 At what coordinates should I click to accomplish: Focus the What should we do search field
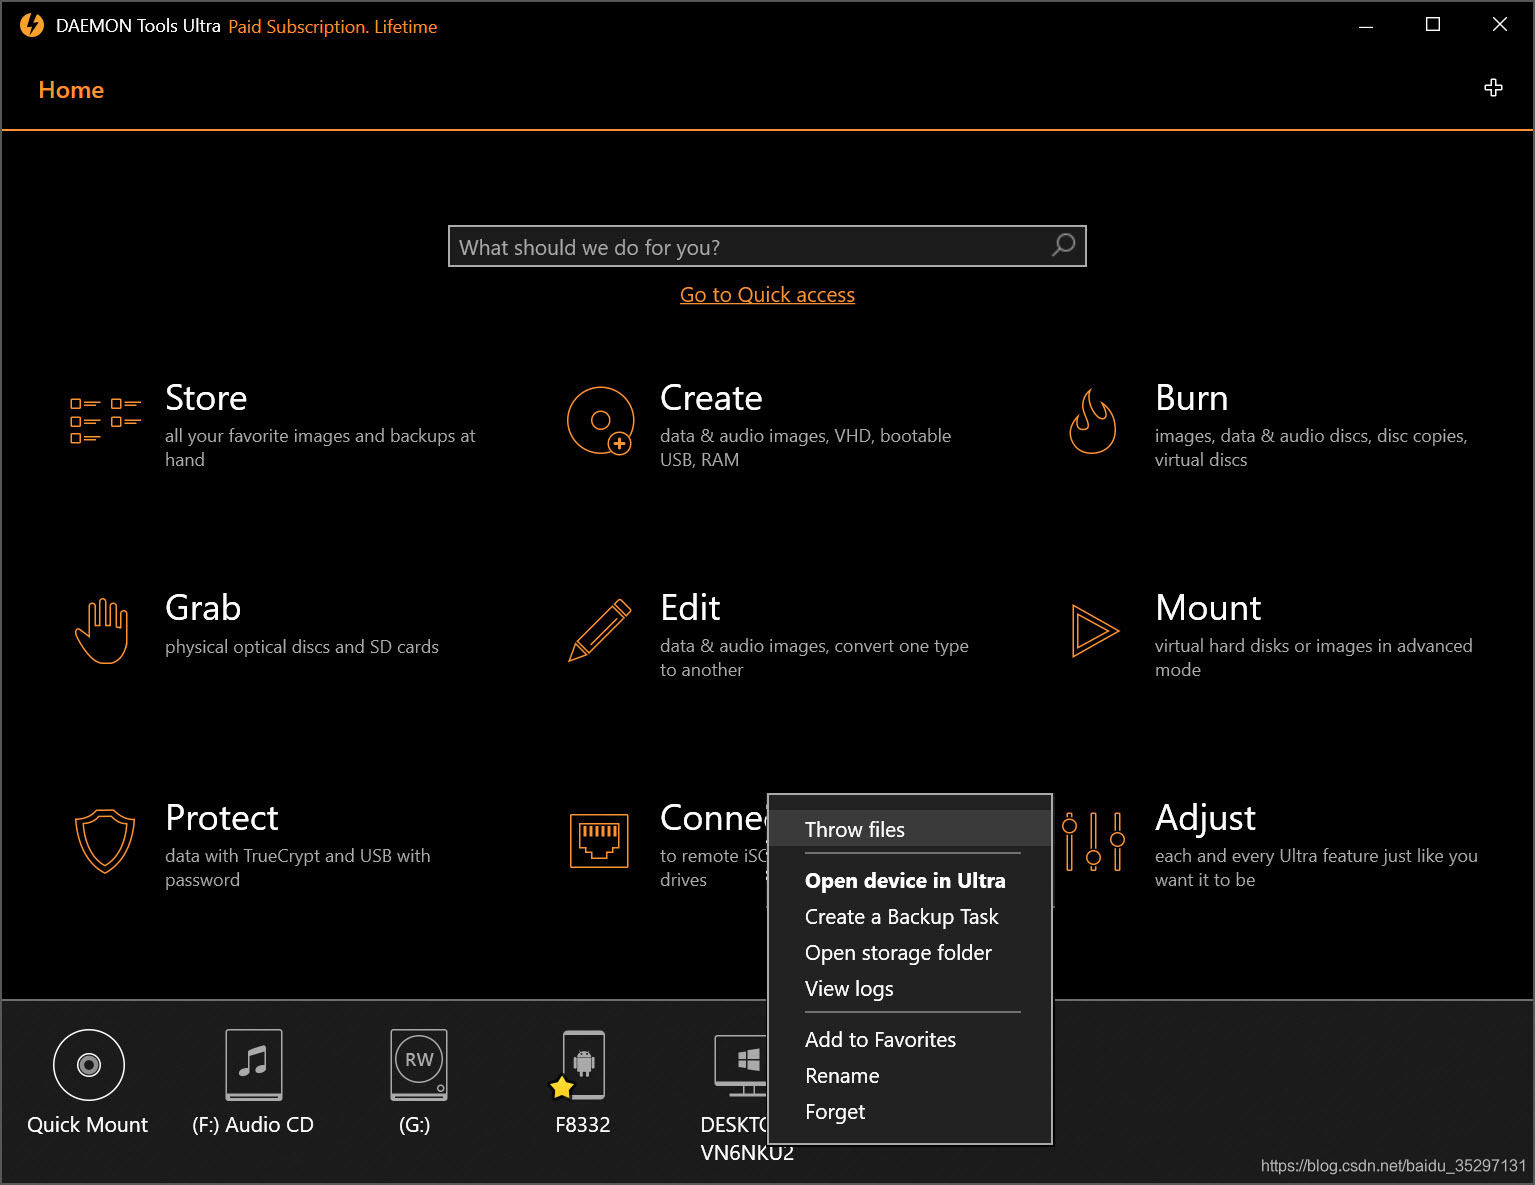click(767, 246)
